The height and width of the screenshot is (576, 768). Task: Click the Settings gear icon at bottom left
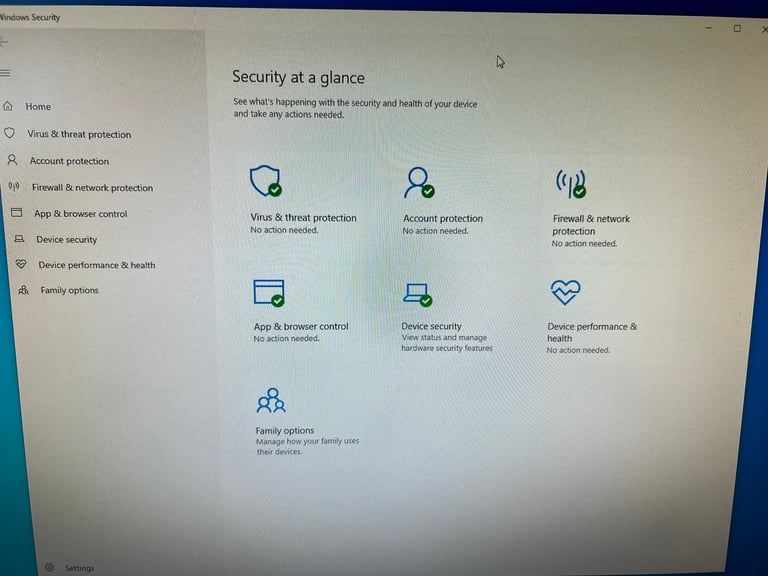[49, 567]
